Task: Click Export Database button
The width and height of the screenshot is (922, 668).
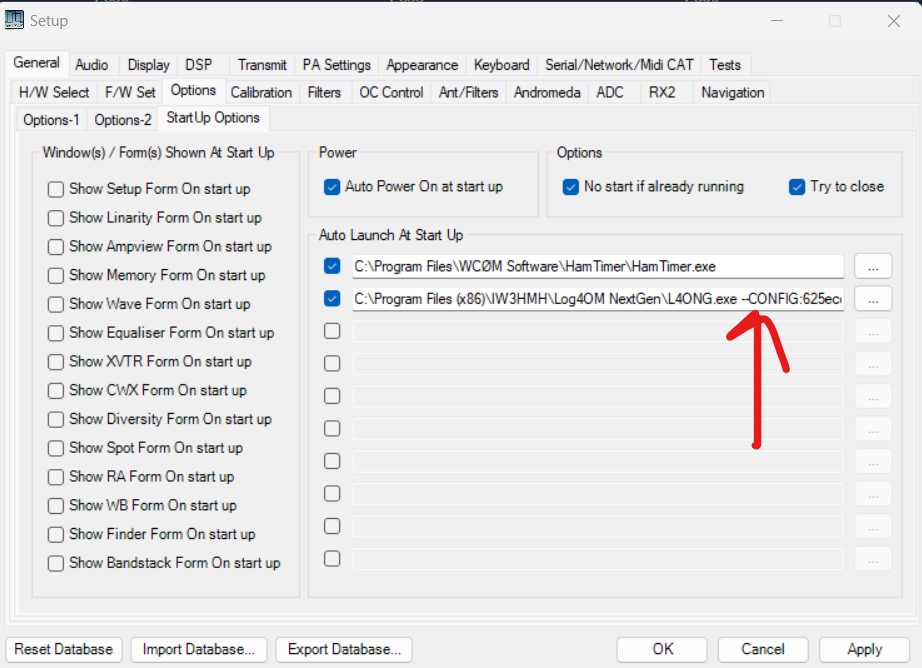Action: coord(344,649)
